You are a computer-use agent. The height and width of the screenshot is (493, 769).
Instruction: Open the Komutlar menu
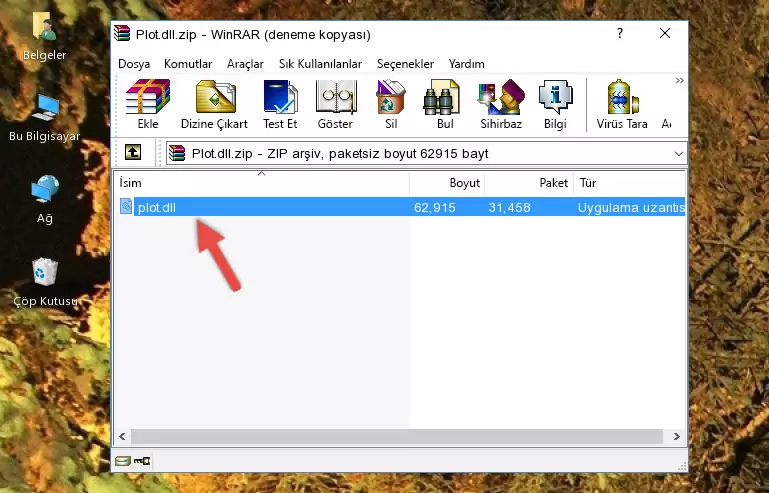coord(188,64)
